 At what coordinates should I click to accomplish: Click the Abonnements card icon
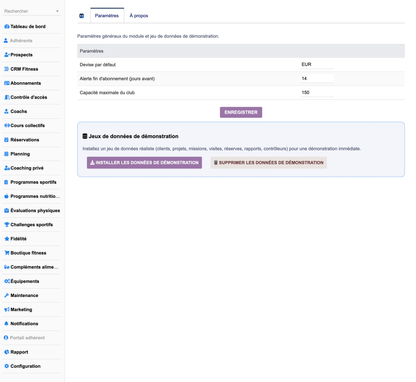pyautogui.click(x=6, y=83)
